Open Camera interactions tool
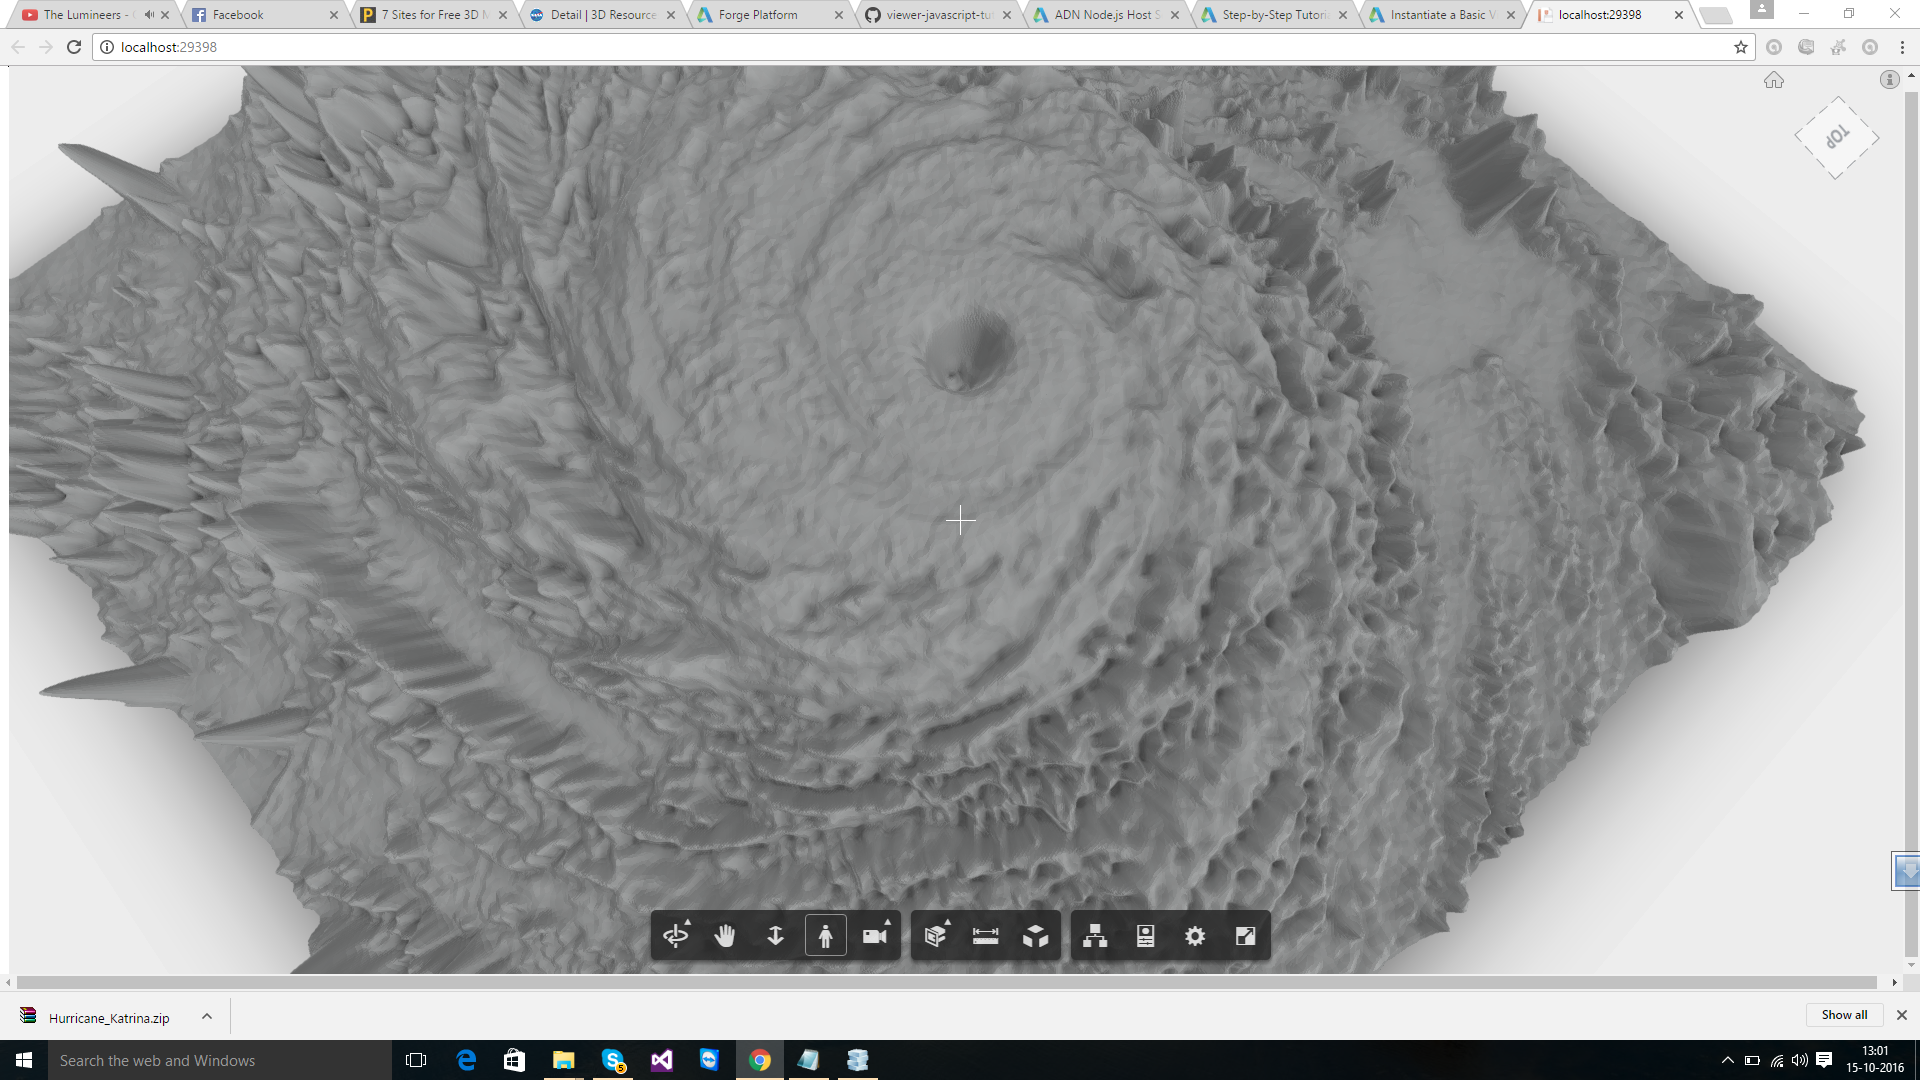1920x1080 pixels. click(x=875, y=936)
